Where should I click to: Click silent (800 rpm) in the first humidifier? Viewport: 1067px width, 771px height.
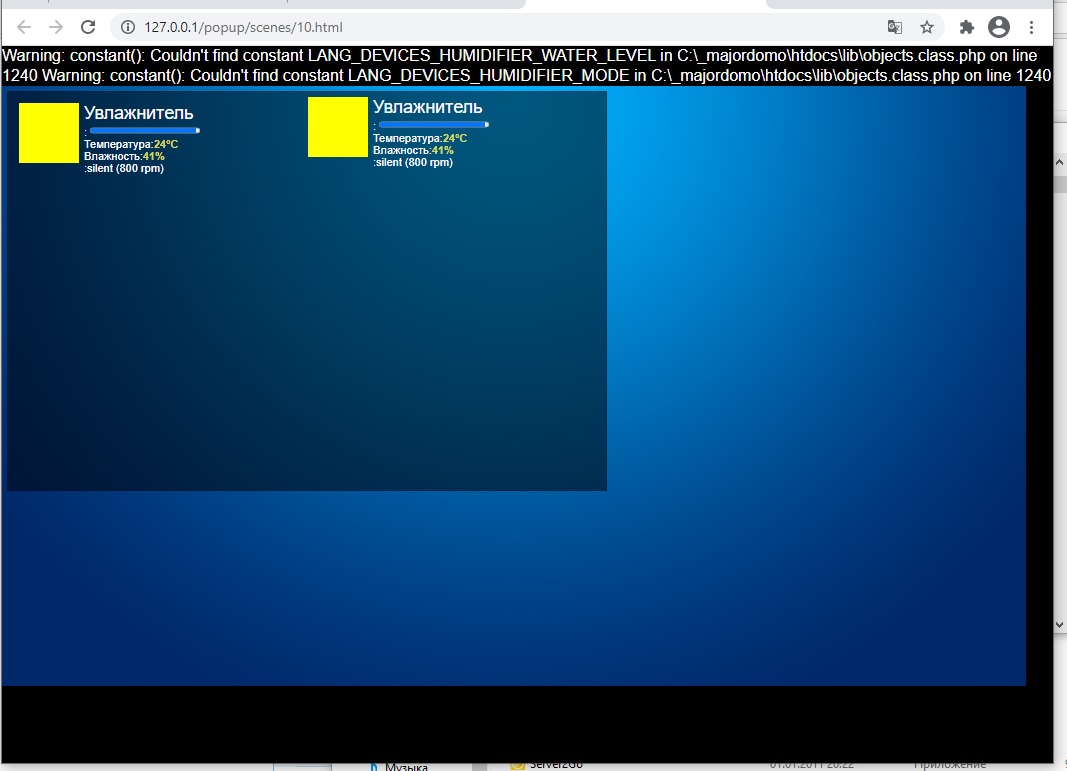pos(125,168)
